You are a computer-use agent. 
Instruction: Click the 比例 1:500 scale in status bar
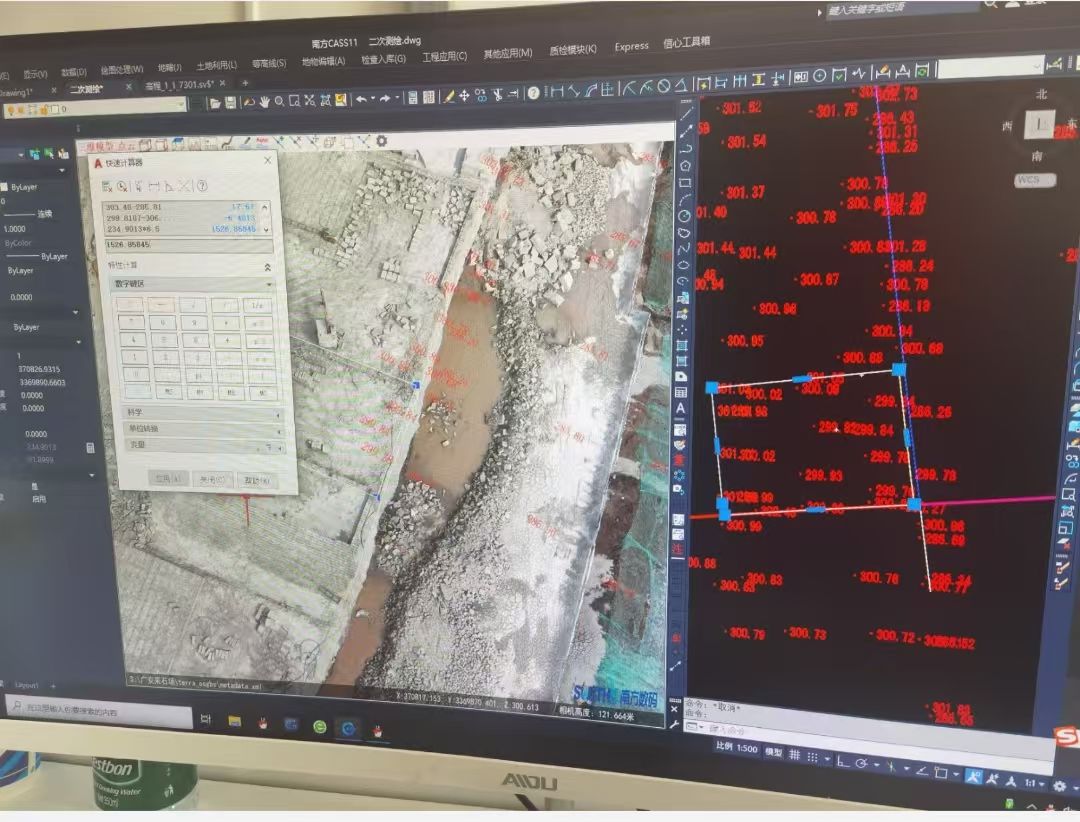tap(736, 748)
